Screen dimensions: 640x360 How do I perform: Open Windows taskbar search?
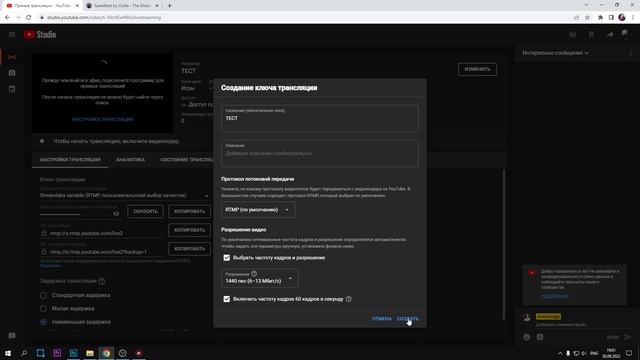click(x=24, y=353)
